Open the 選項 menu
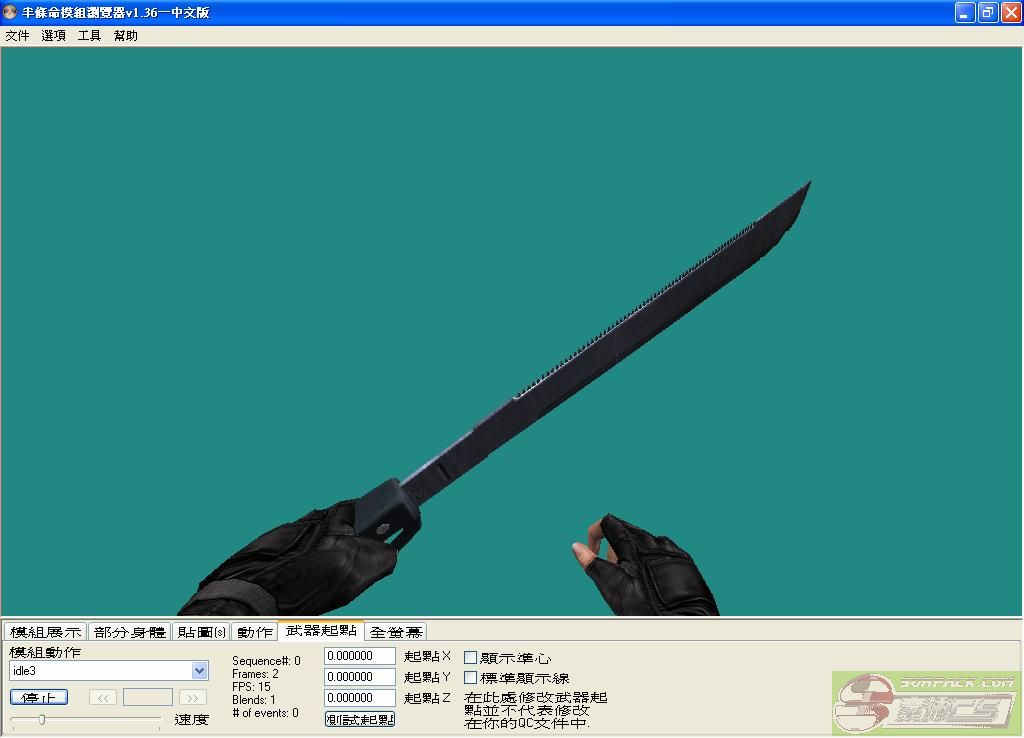The image size is (1024, 738). point(53,36)
